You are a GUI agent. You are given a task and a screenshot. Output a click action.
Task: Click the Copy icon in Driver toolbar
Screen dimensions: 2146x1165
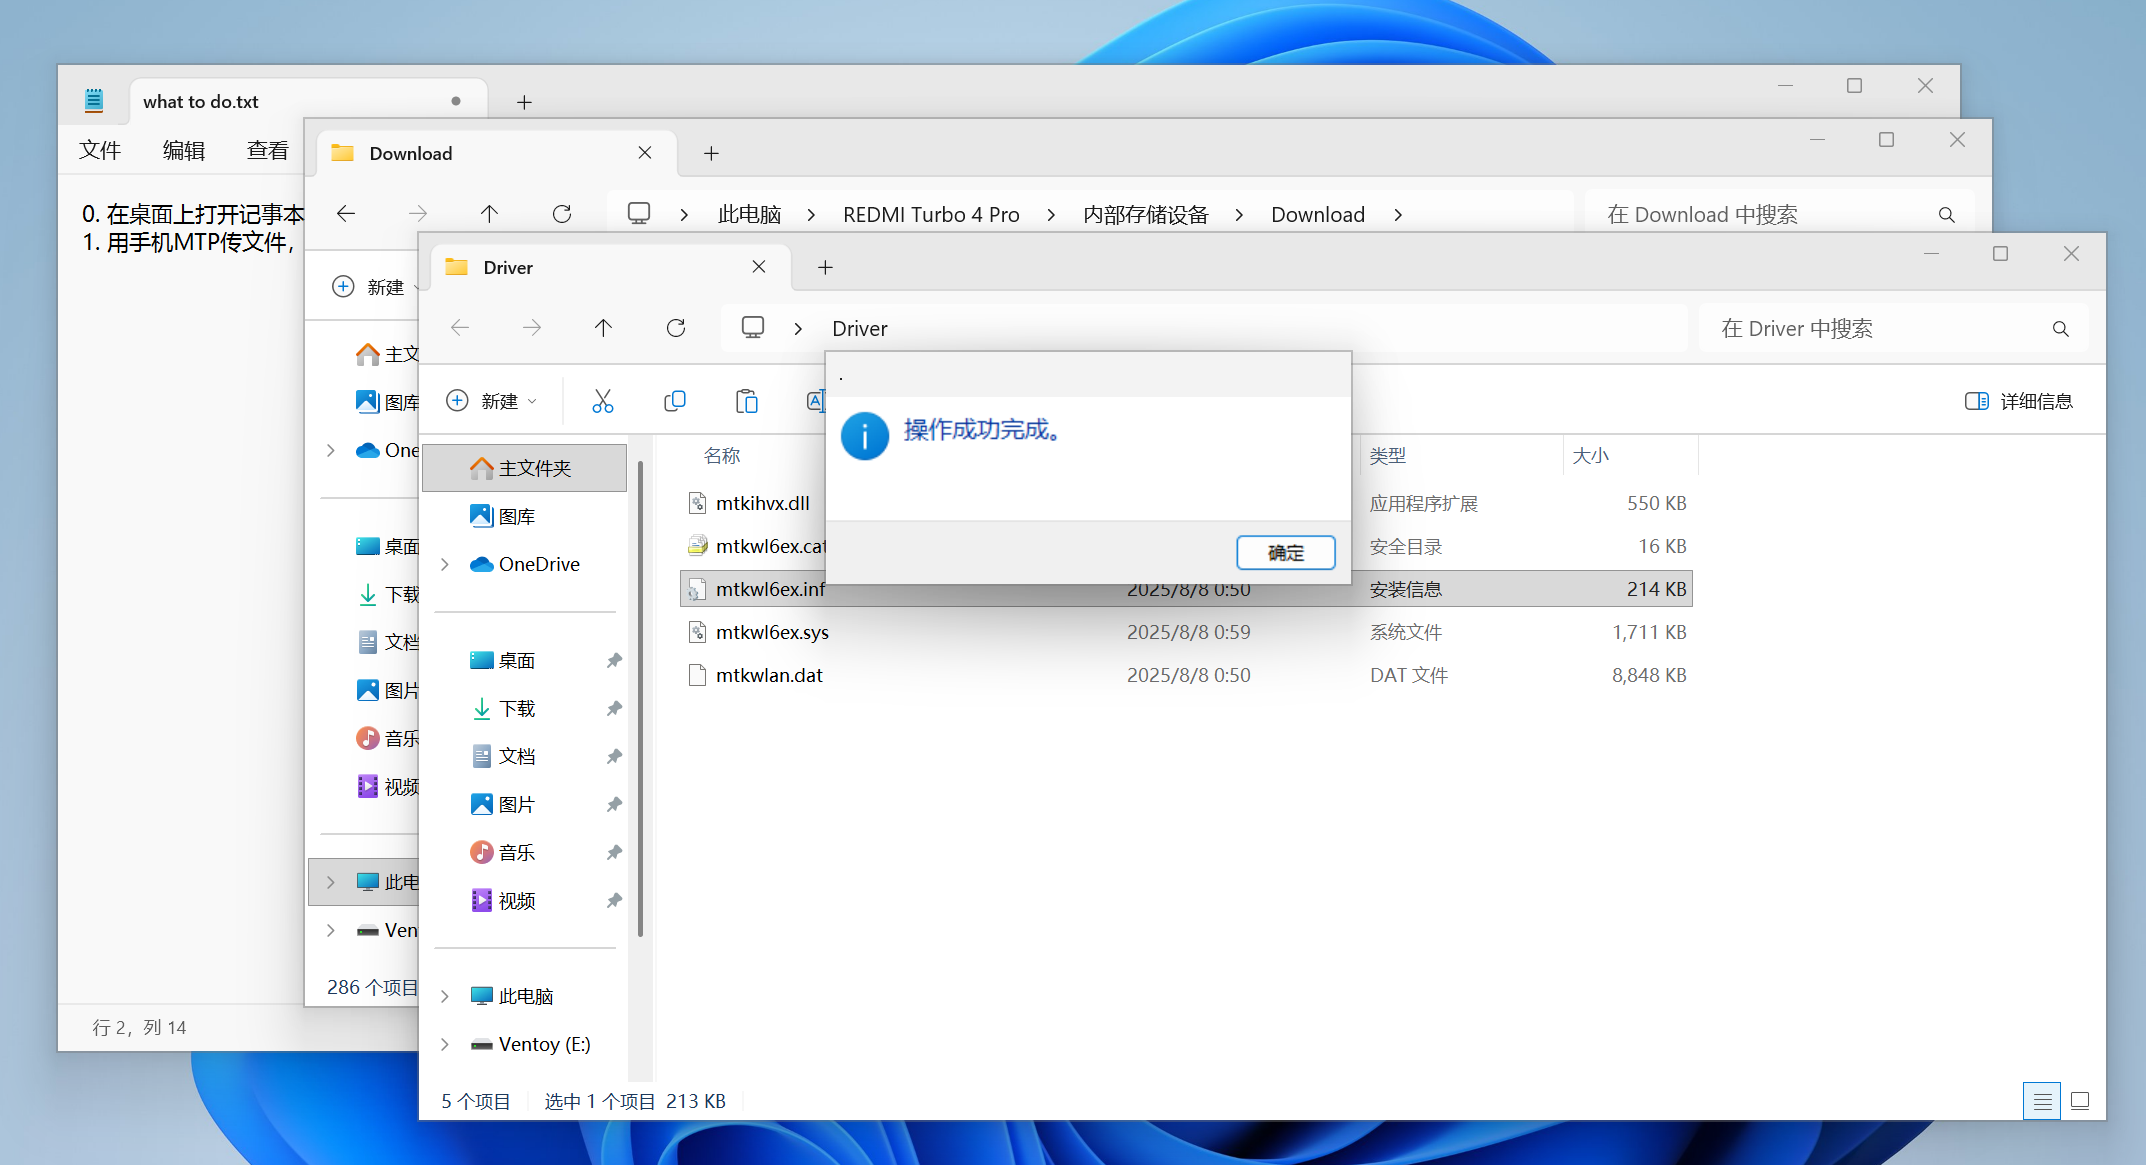675,401
